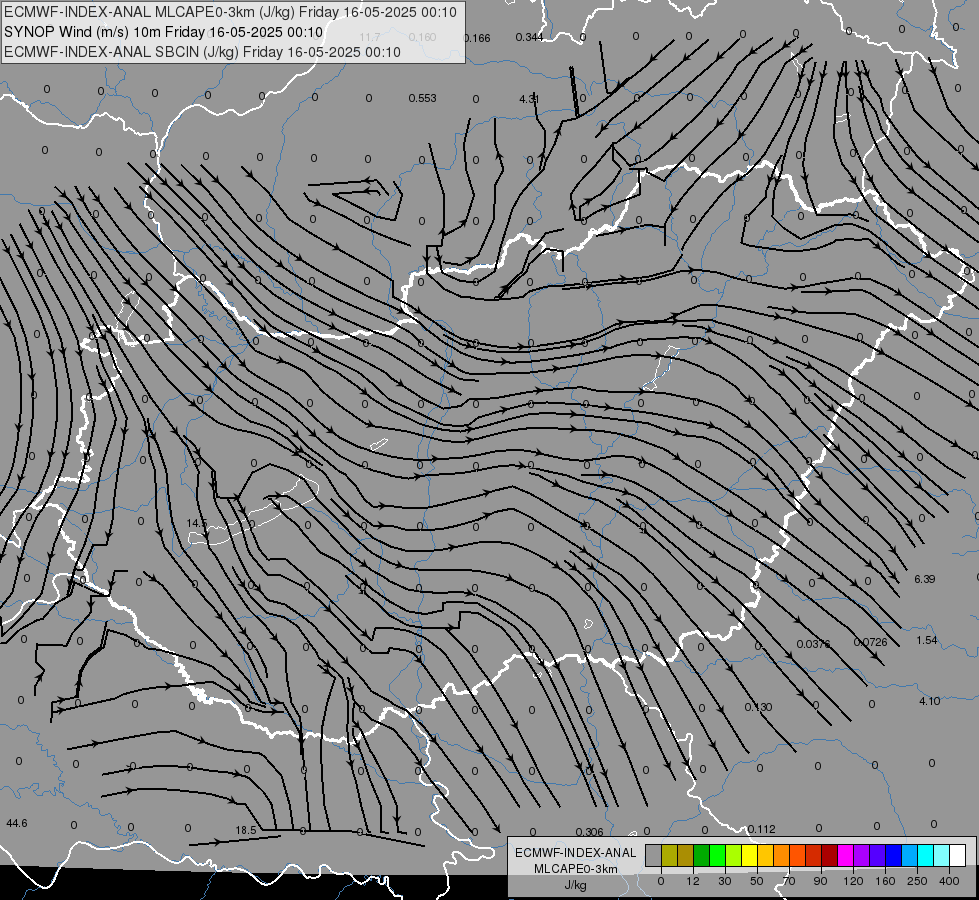Click the map value 4.31

(x=529, y=99)
